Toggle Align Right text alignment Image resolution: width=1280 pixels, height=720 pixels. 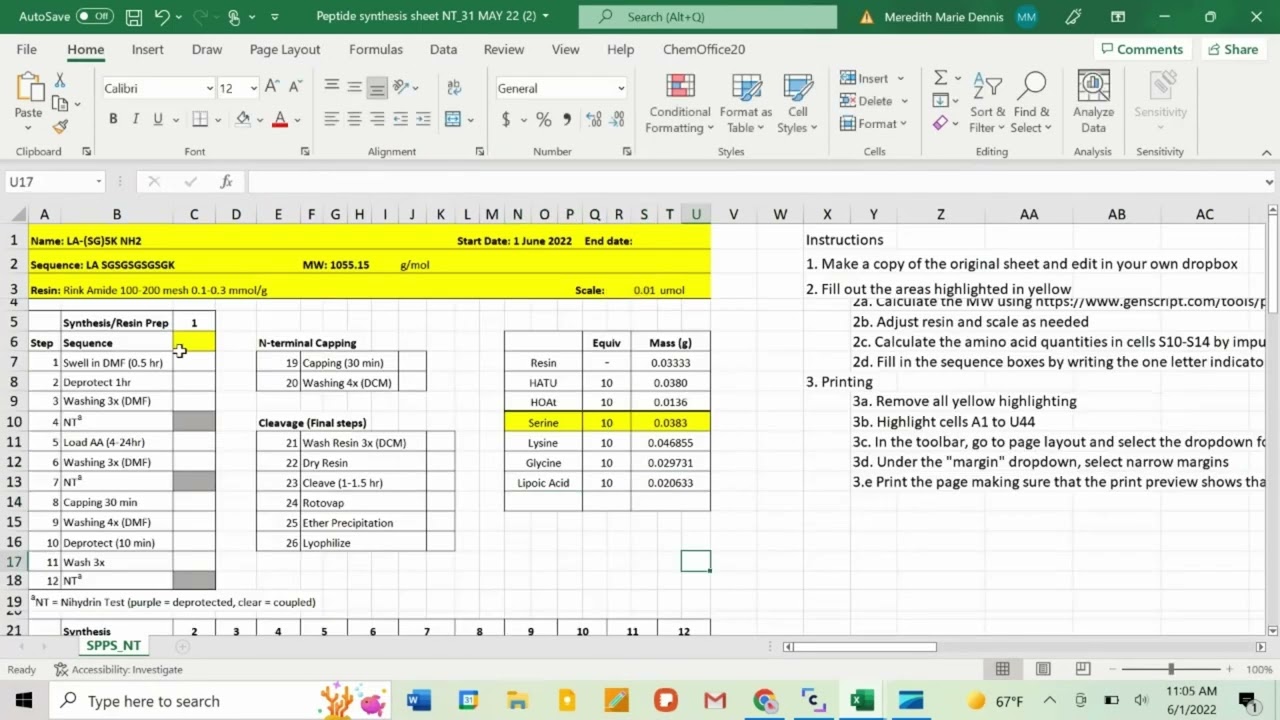(x=377, y=119)
